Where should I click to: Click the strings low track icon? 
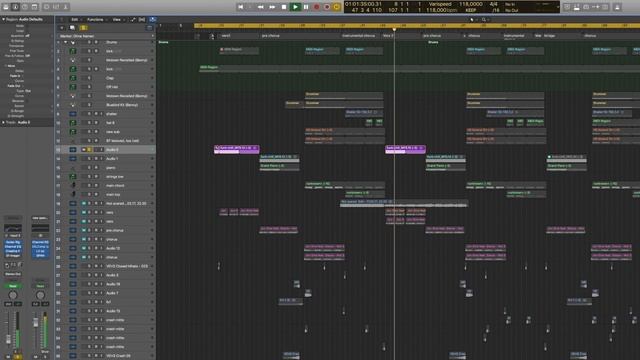coord(73,177)
